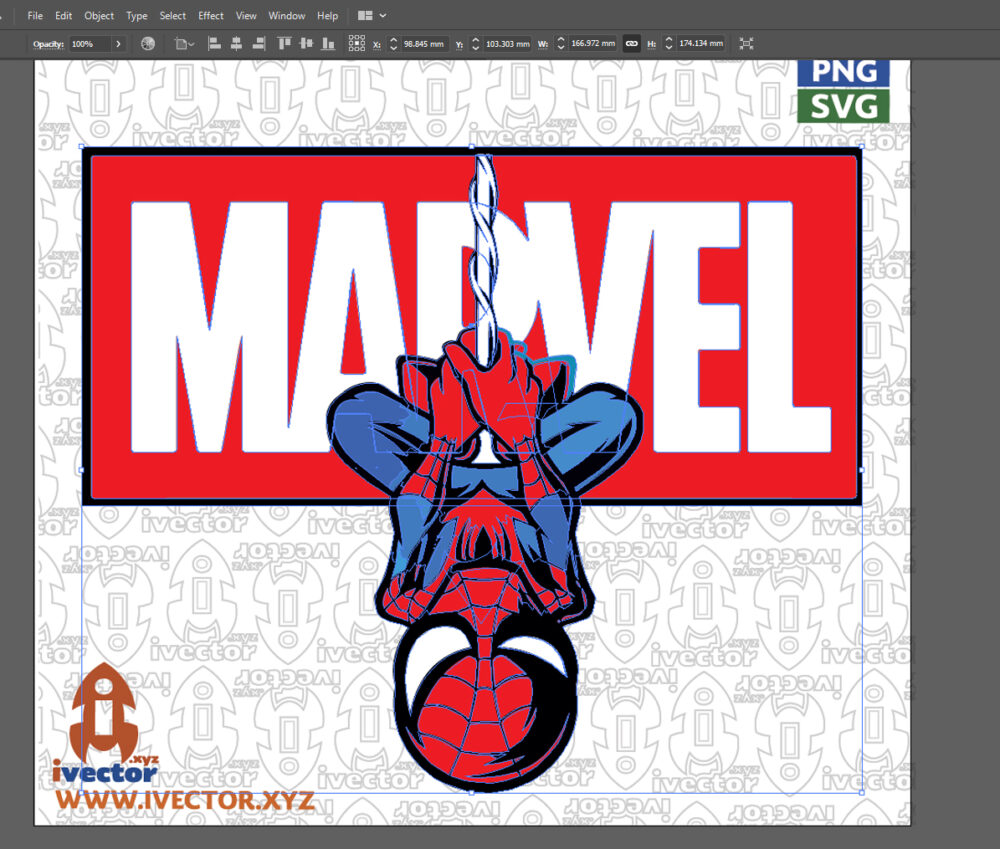This screenshot has width=1000, height=849.
Task: Click the X: label link
Action: [x=377, y=45]
